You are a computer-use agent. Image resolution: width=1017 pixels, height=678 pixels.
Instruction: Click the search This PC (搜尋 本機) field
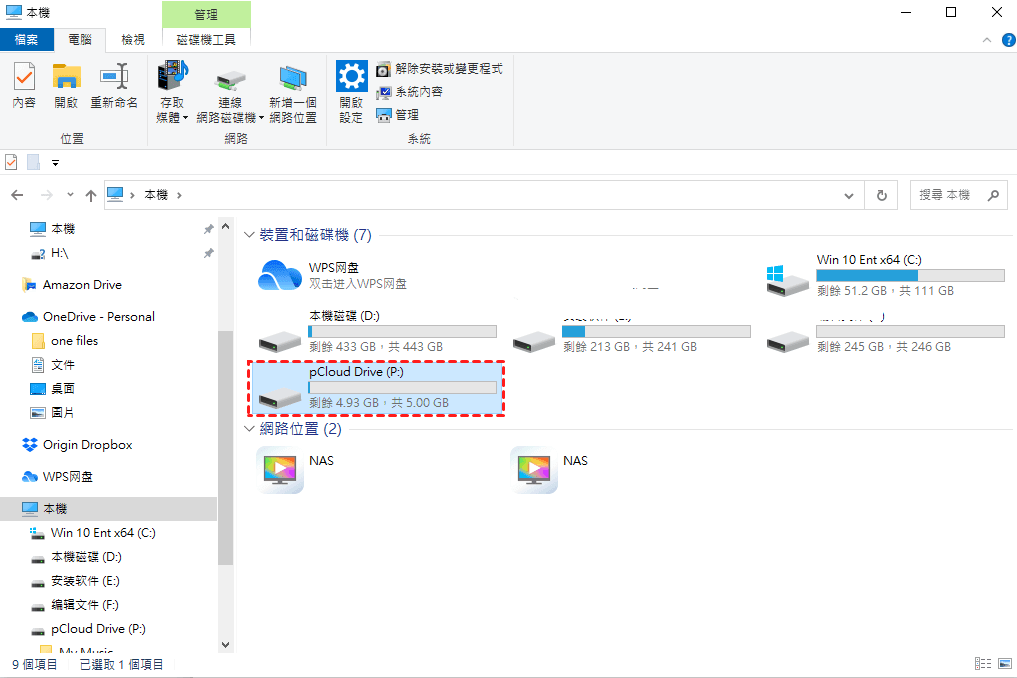959,195
